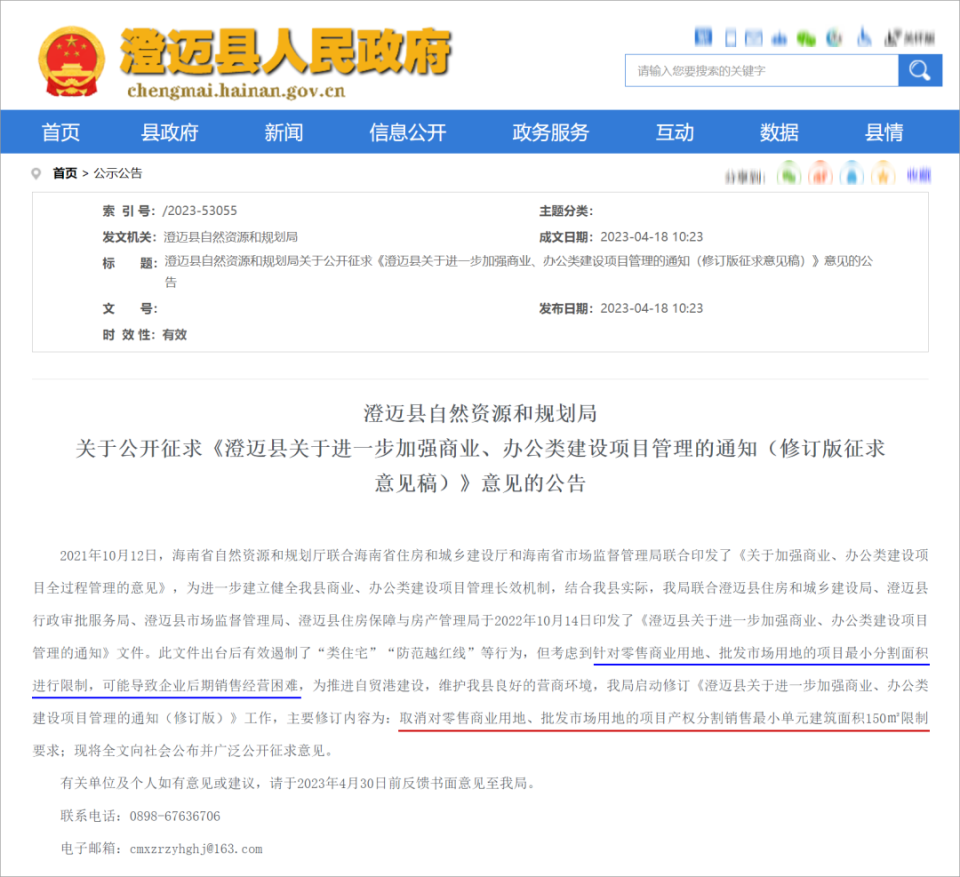Click the 成文日期 value 2023-04-18 10:23

(x=651, y=237)
